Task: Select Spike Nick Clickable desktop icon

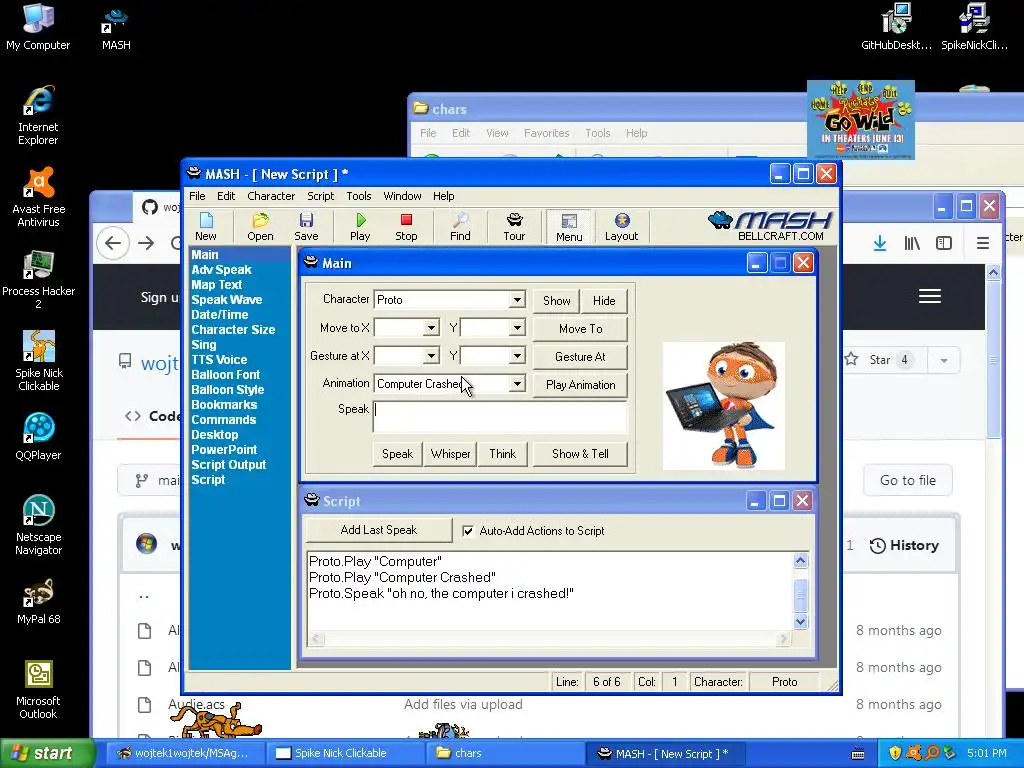Action: pos(38,361)
